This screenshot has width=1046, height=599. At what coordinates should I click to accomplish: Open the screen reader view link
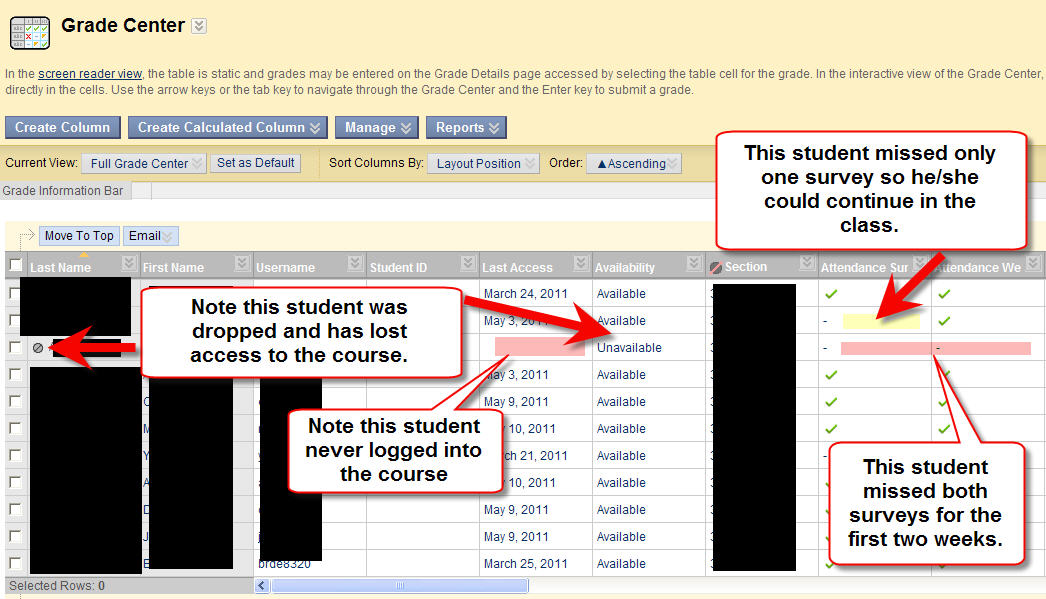(x=90, y=74)
